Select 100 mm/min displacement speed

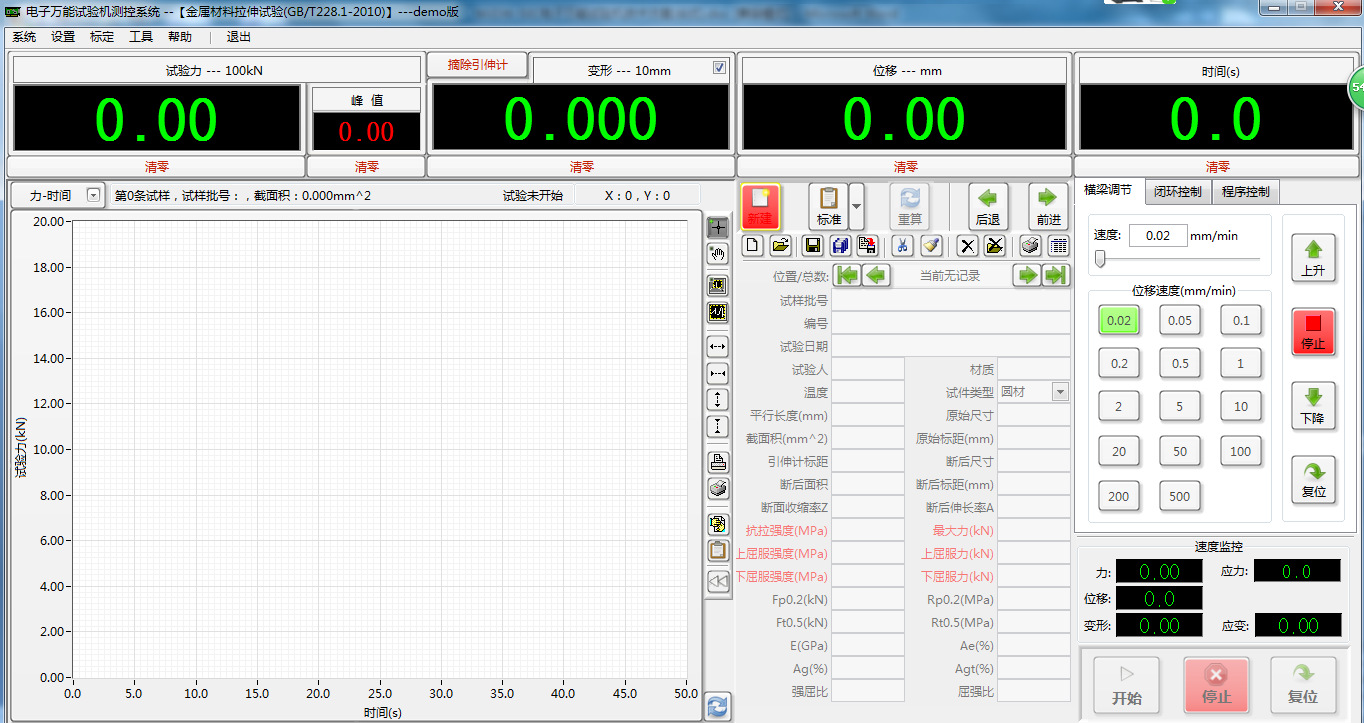coord(1240,451)
